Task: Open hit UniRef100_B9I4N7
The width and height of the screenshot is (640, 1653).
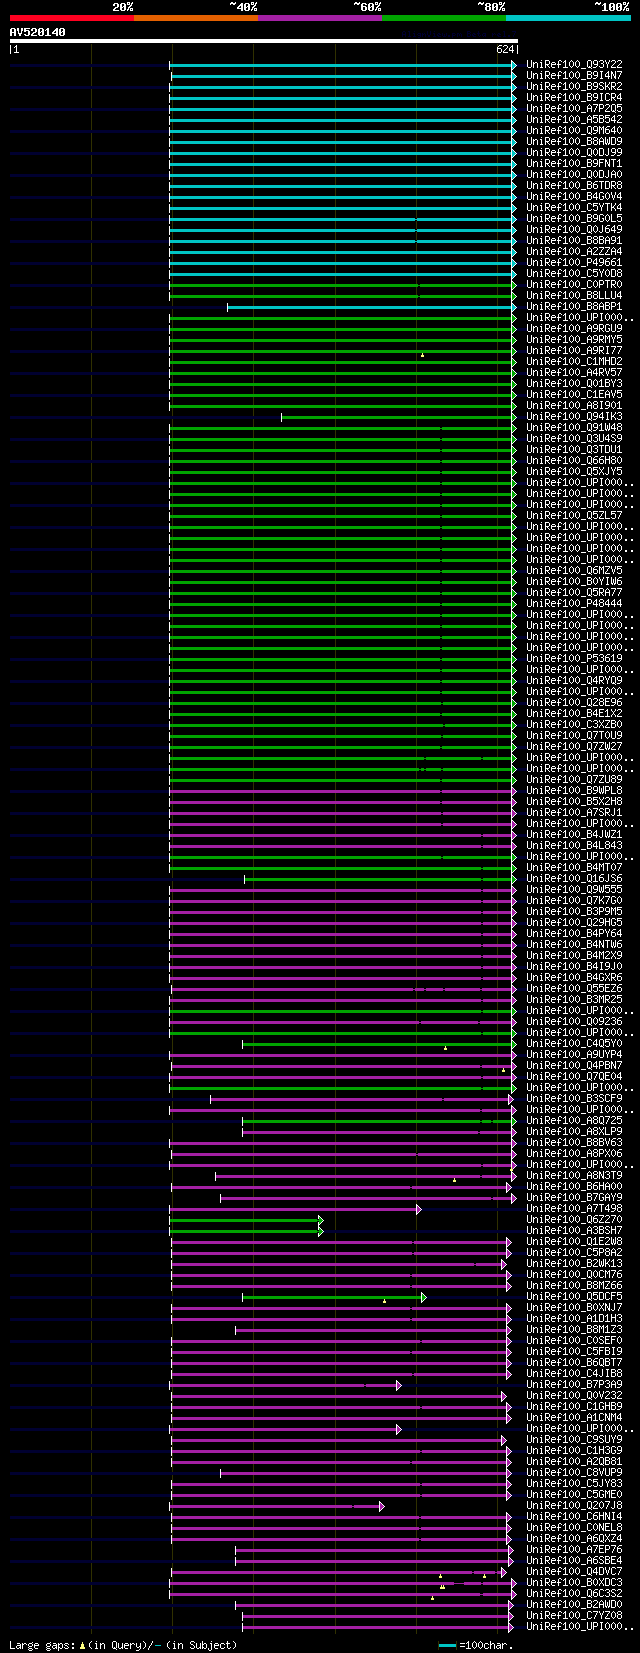Action: coord(574,75)
